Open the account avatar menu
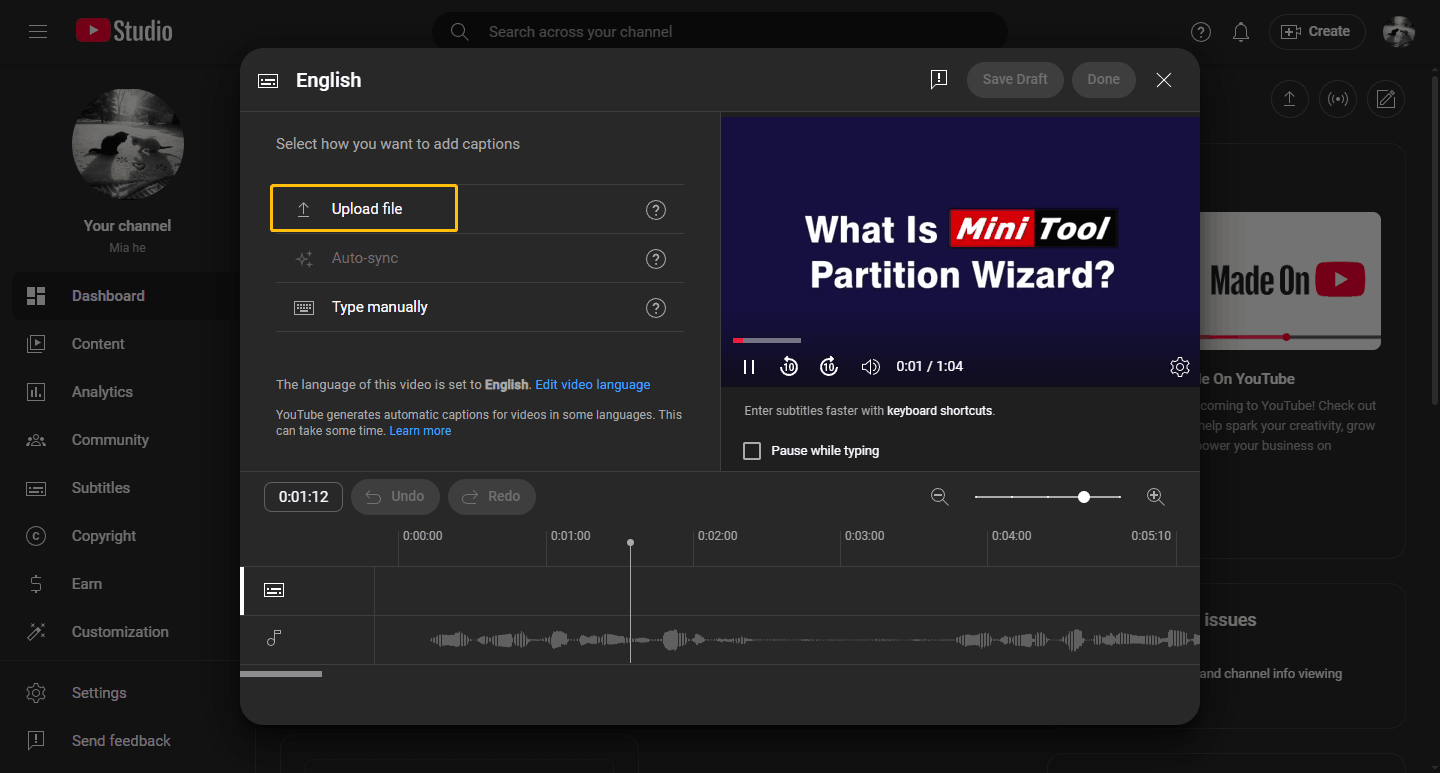1440x773 pixels. (1399, 32)
